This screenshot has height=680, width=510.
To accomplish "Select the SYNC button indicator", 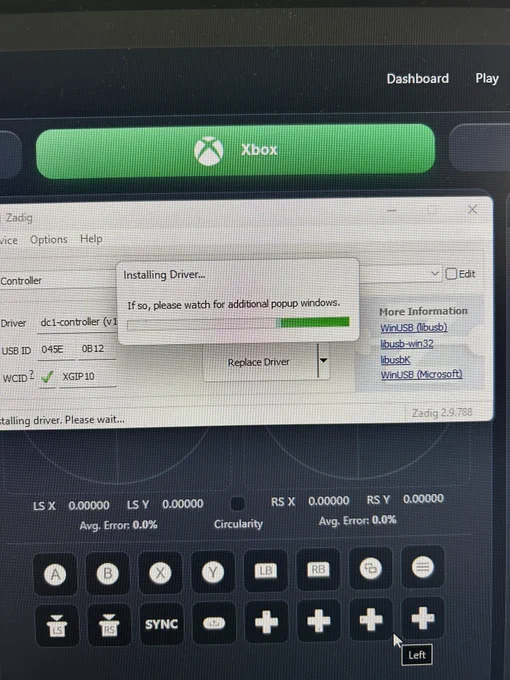I will [161, 624].
